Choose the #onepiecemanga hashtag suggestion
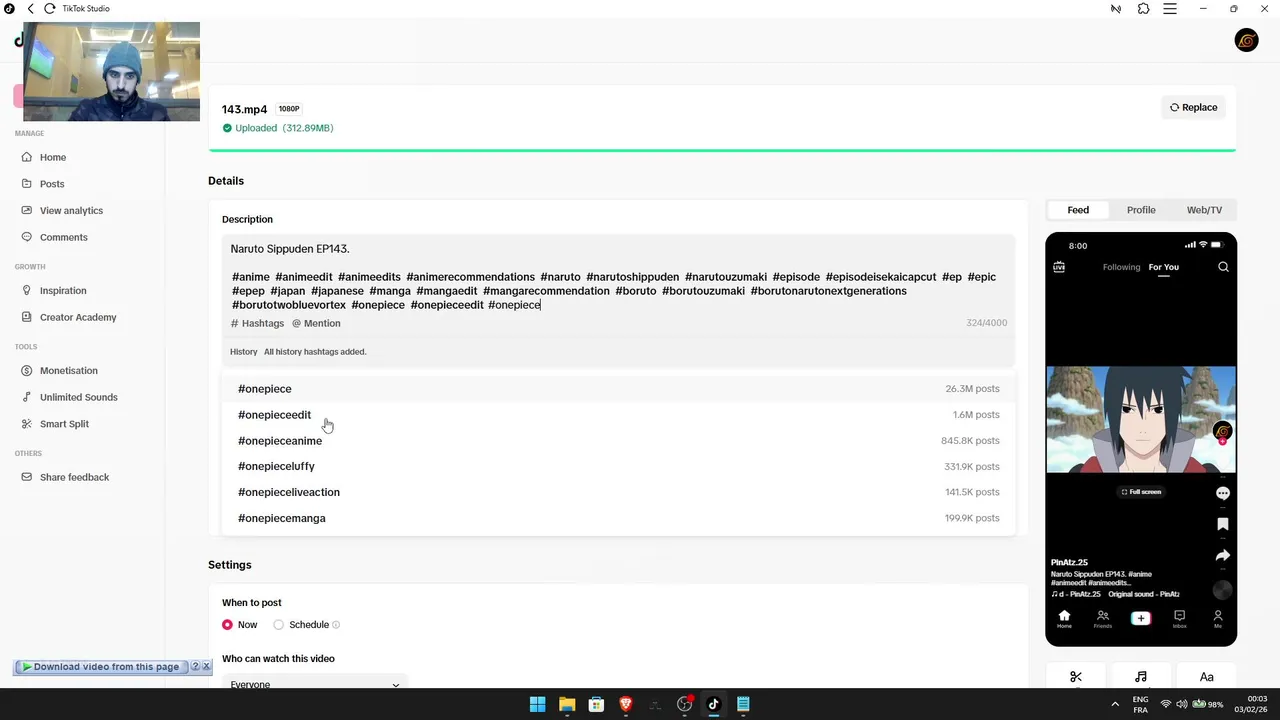 pyautogui.click(x=618, y=518)
